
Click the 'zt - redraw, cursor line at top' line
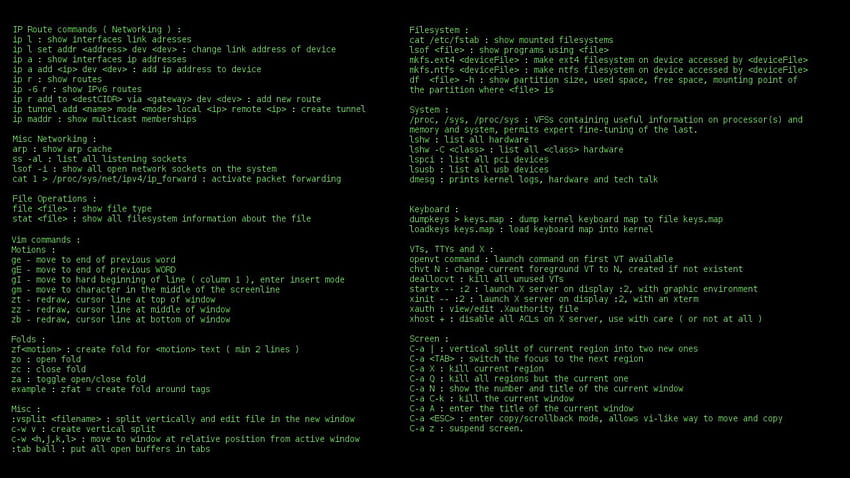coord(113,299)
